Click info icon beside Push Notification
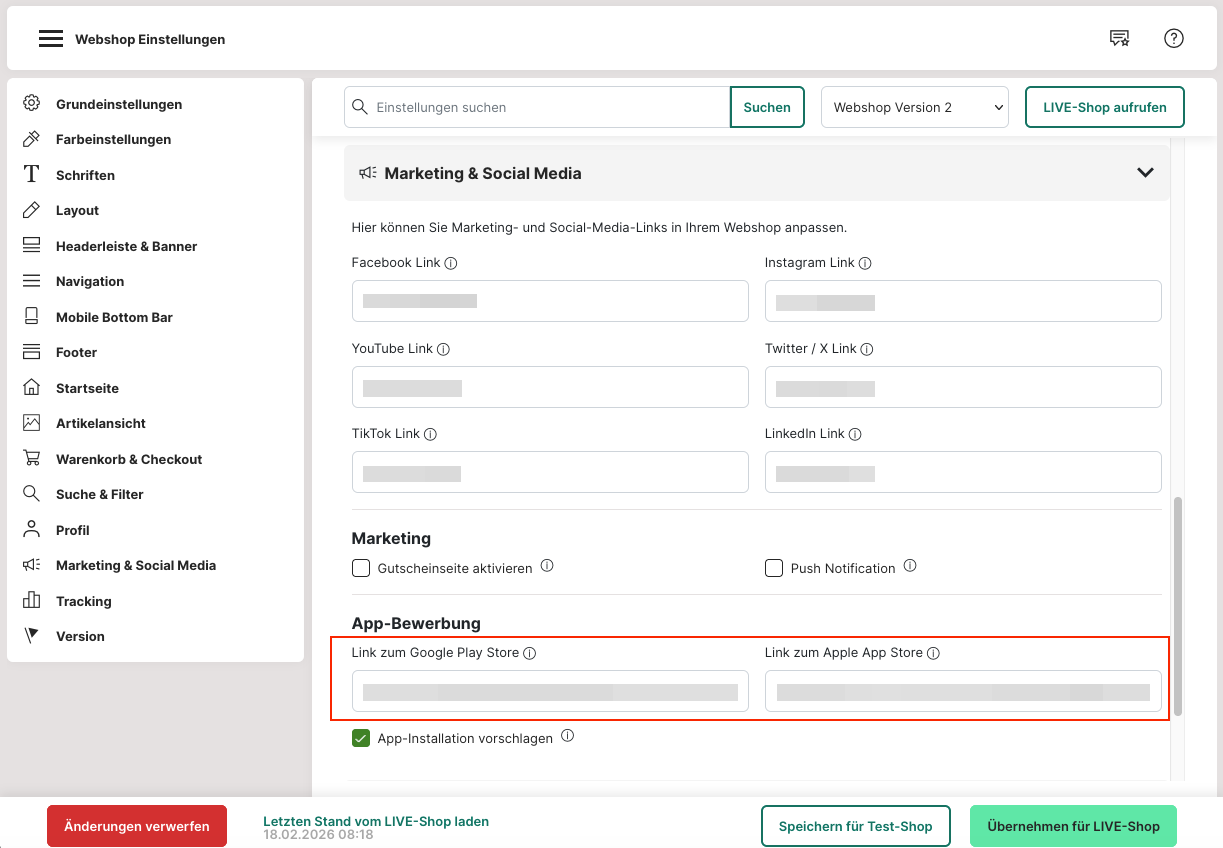This screenshot has width=1223, height=848. tap(910, 566)
